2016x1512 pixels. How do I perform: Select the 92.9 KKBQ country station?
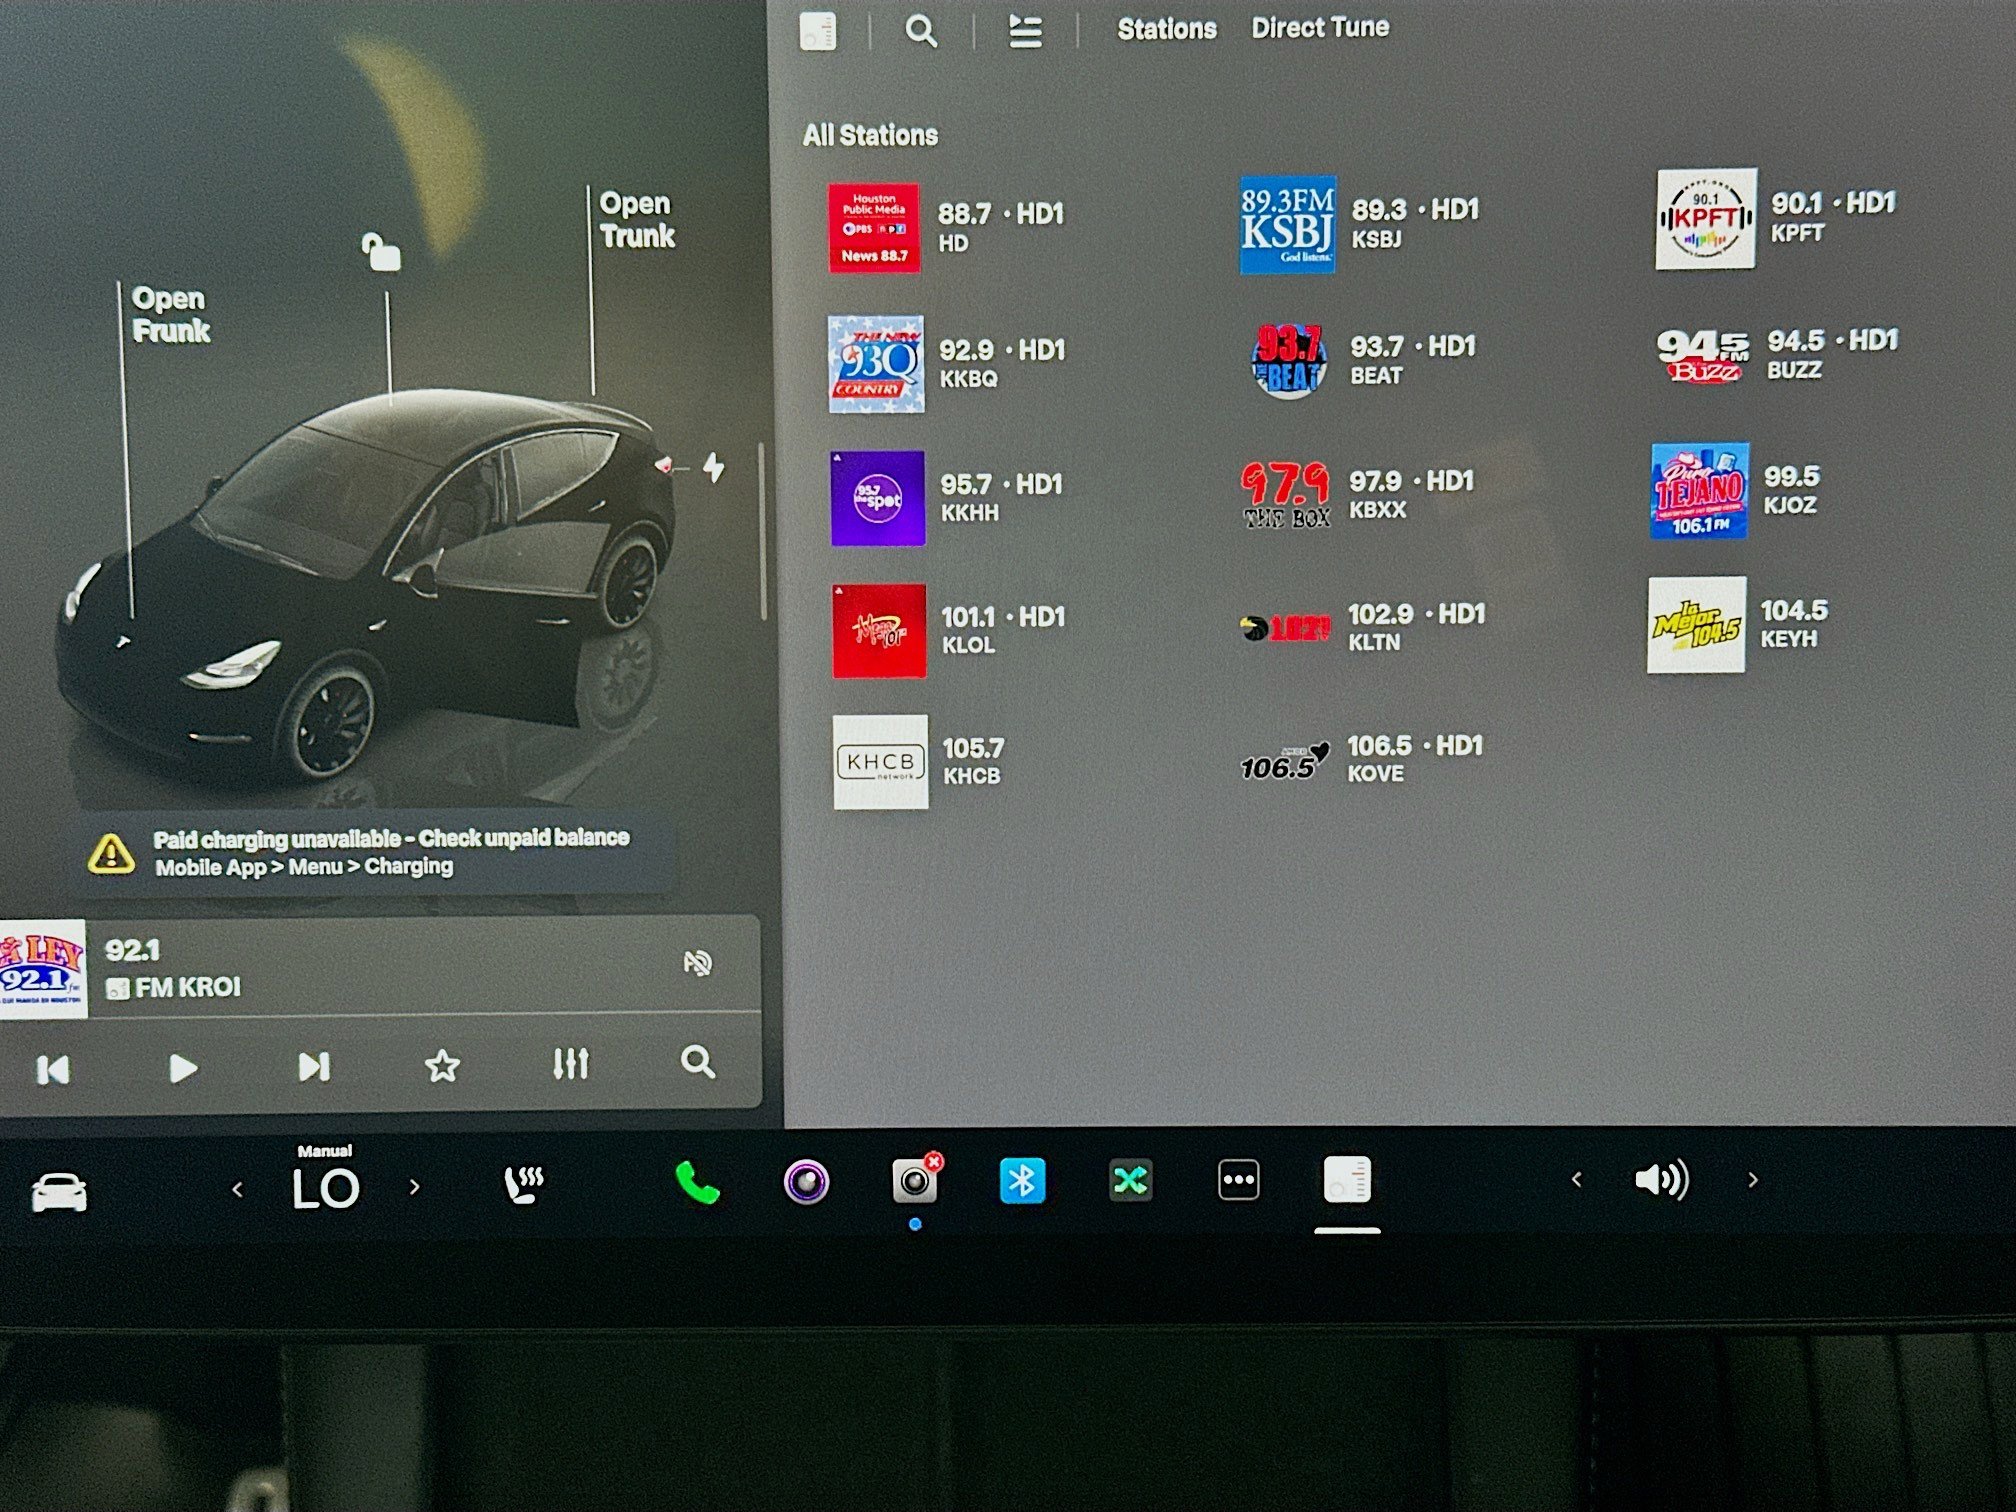click(x=948, y=364)
